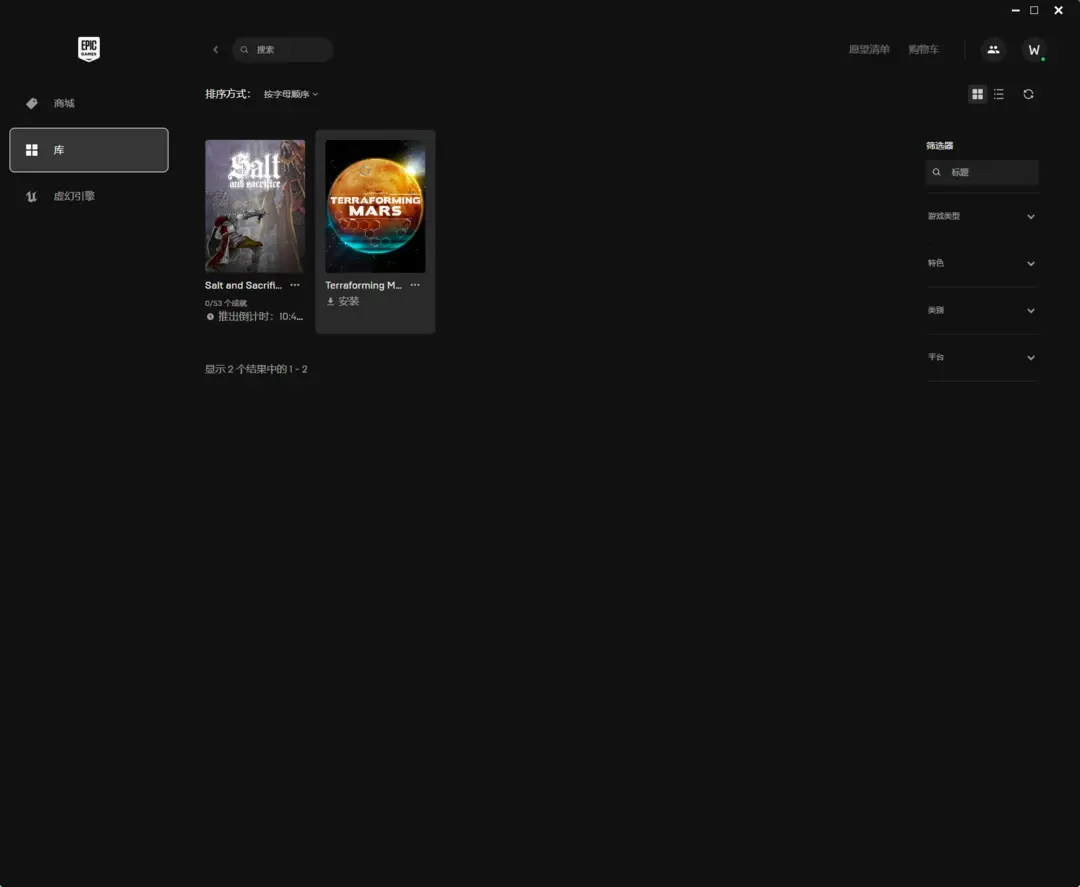Click the filter 标题 title input field

tap(982, 172)
